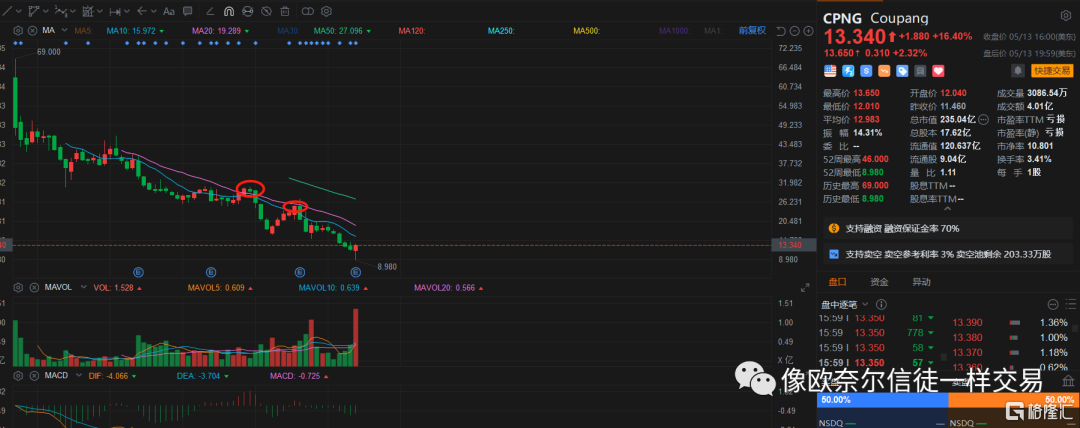Switch to the 异动 tab
The image size is (1080, 428).
point(921,282)
